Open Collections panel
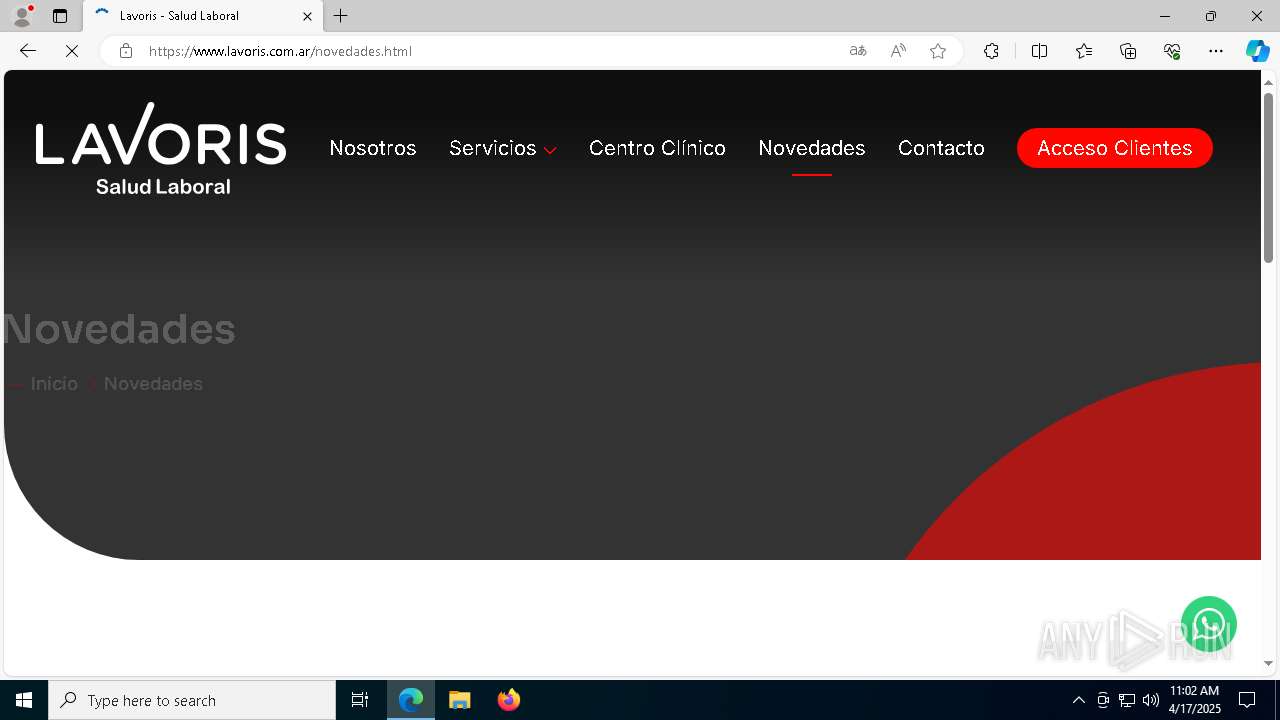This screenshot has width=1280, height=720. point(1128,51)
